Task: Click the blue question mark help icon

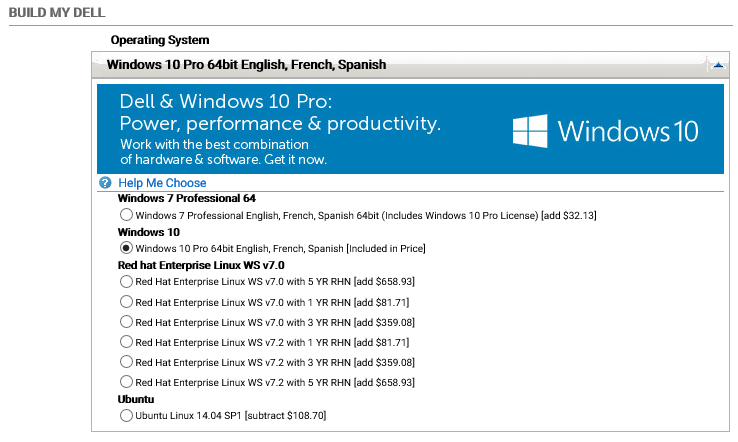Action: coord(105,183)
